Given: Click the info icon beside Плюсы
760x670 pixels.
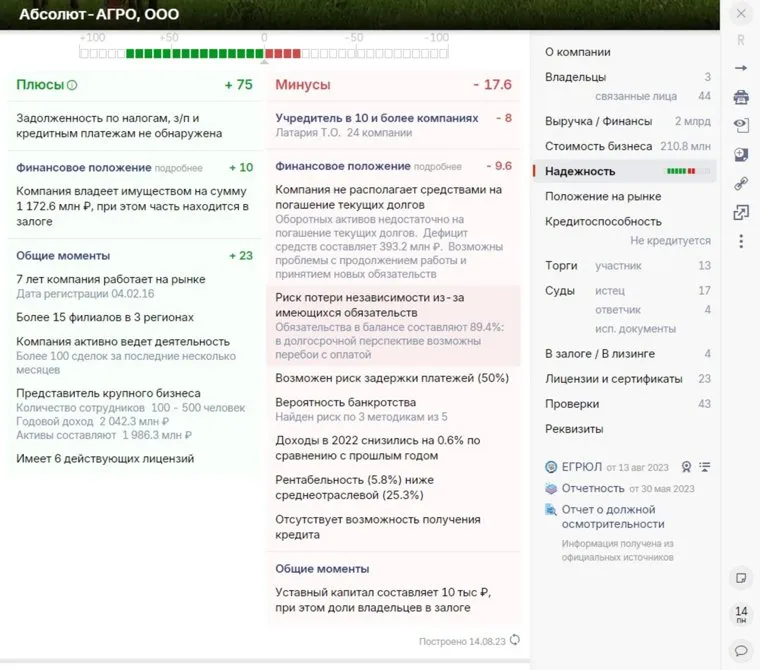Looking at the screenshot, I should (72, 85).
